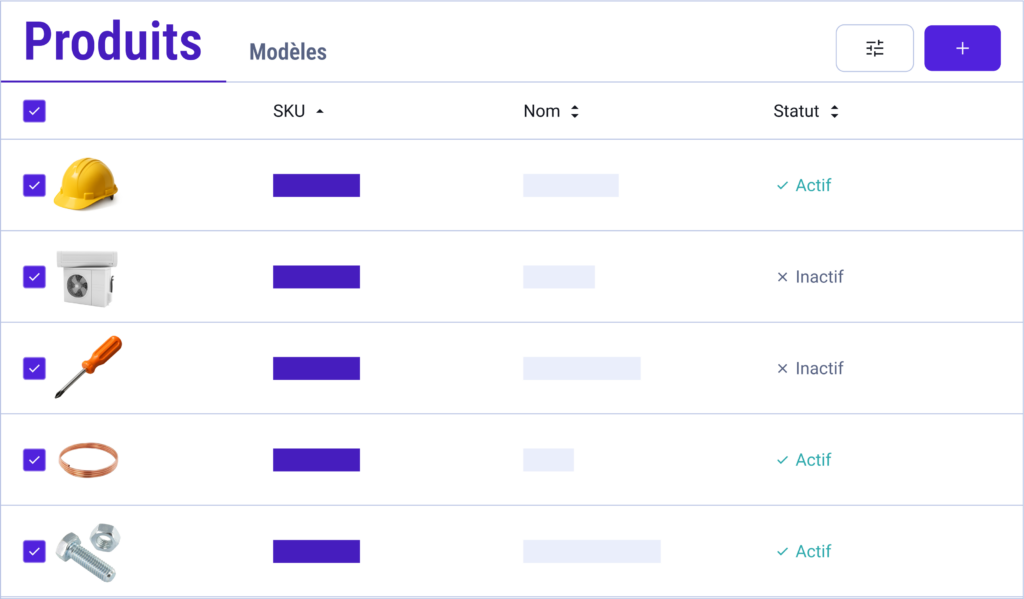This screenshot has width=1024, height=599.
Task: Sort the Nom column
Action: (x=575, y=112)
